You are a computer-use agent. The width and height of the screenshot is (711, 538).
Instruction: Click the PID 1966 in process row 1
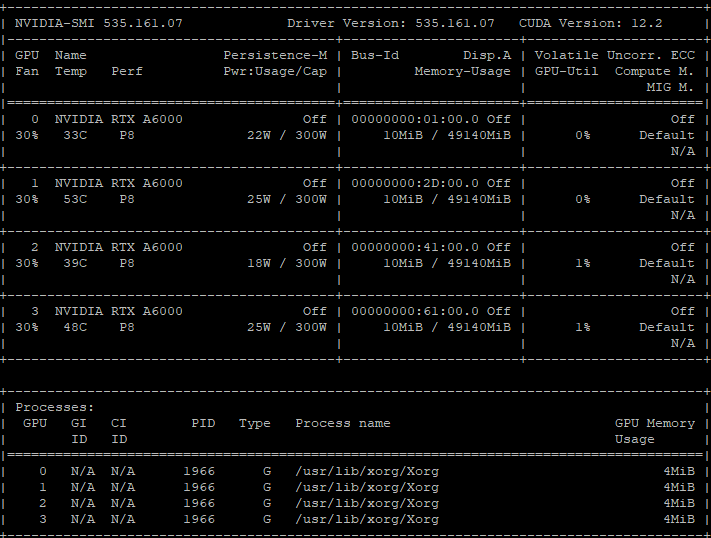tap(199, 487)
